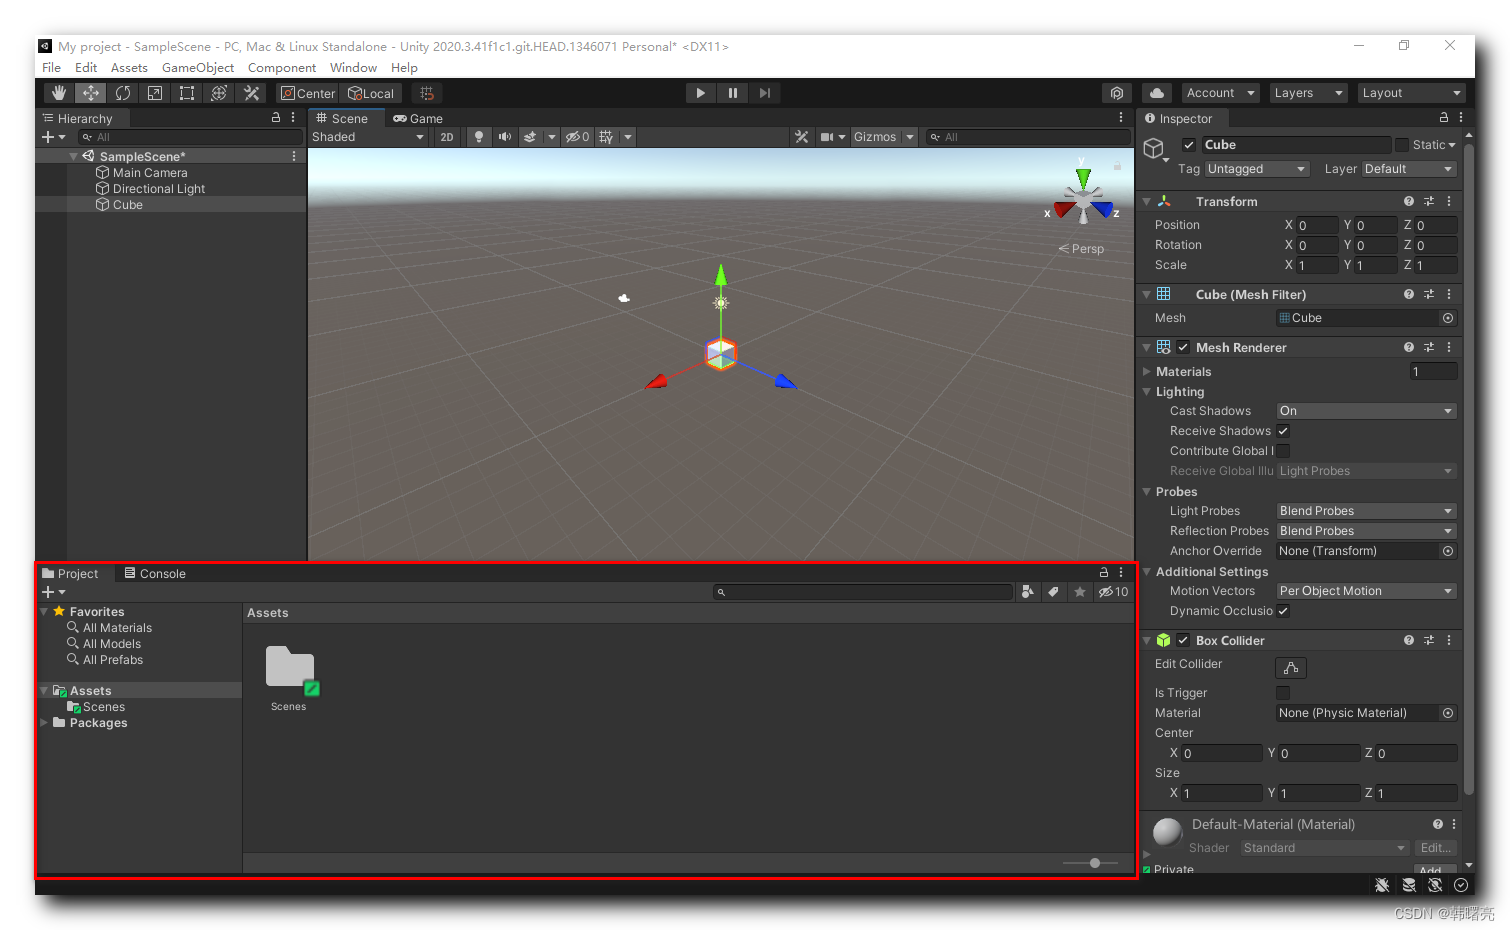Image resolution: width=1510 pixels, height=930 pixels.
Task: Open the Account dropdown
Action: 1220,93
